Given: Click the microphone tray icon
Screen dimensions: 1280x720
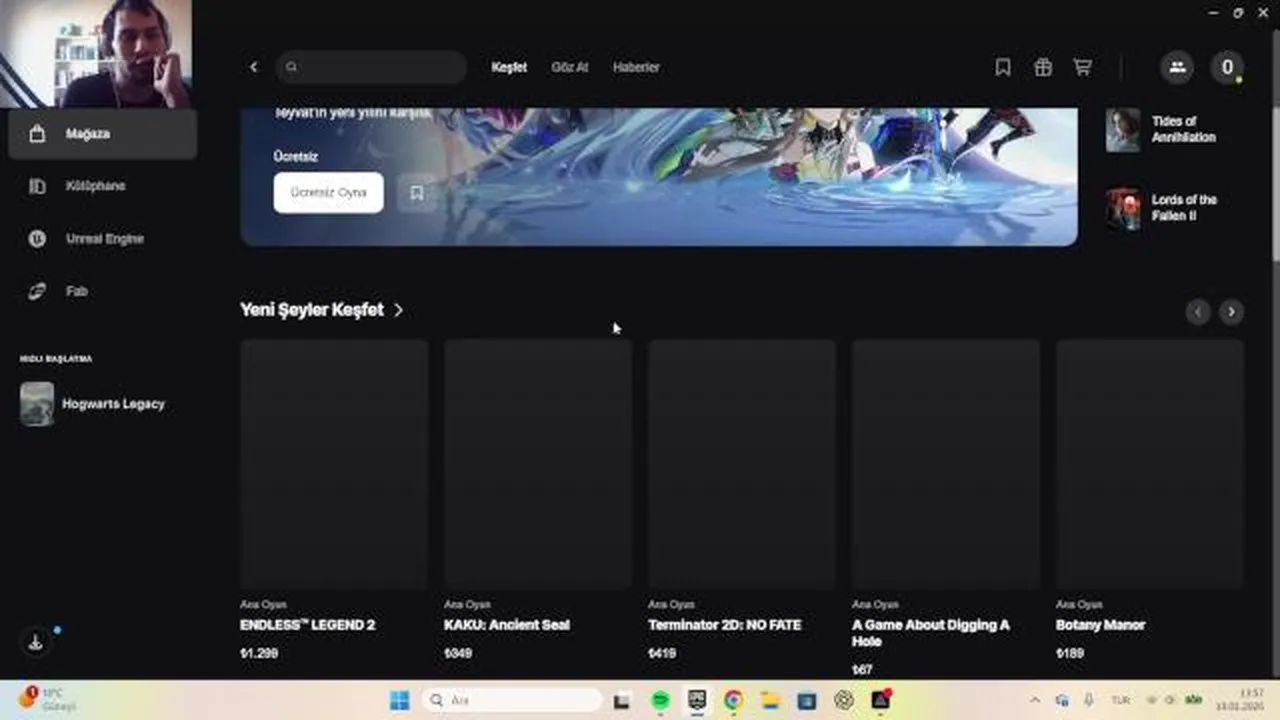Looking at the screenshot, I should tap(1088, 701).
